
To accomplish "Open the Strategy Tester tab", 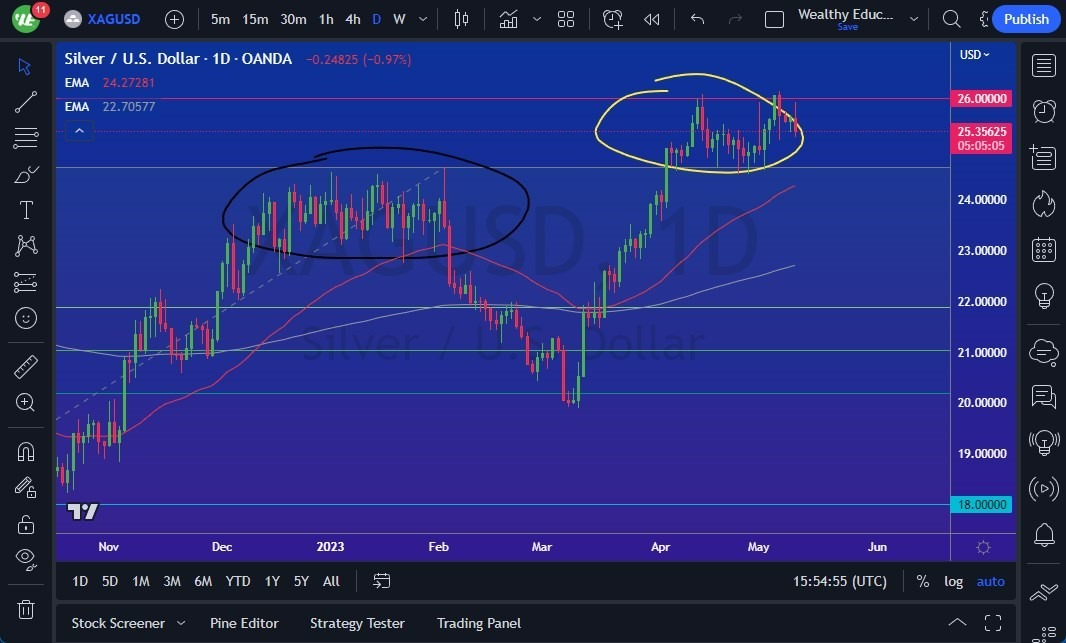I will point(357,623).
